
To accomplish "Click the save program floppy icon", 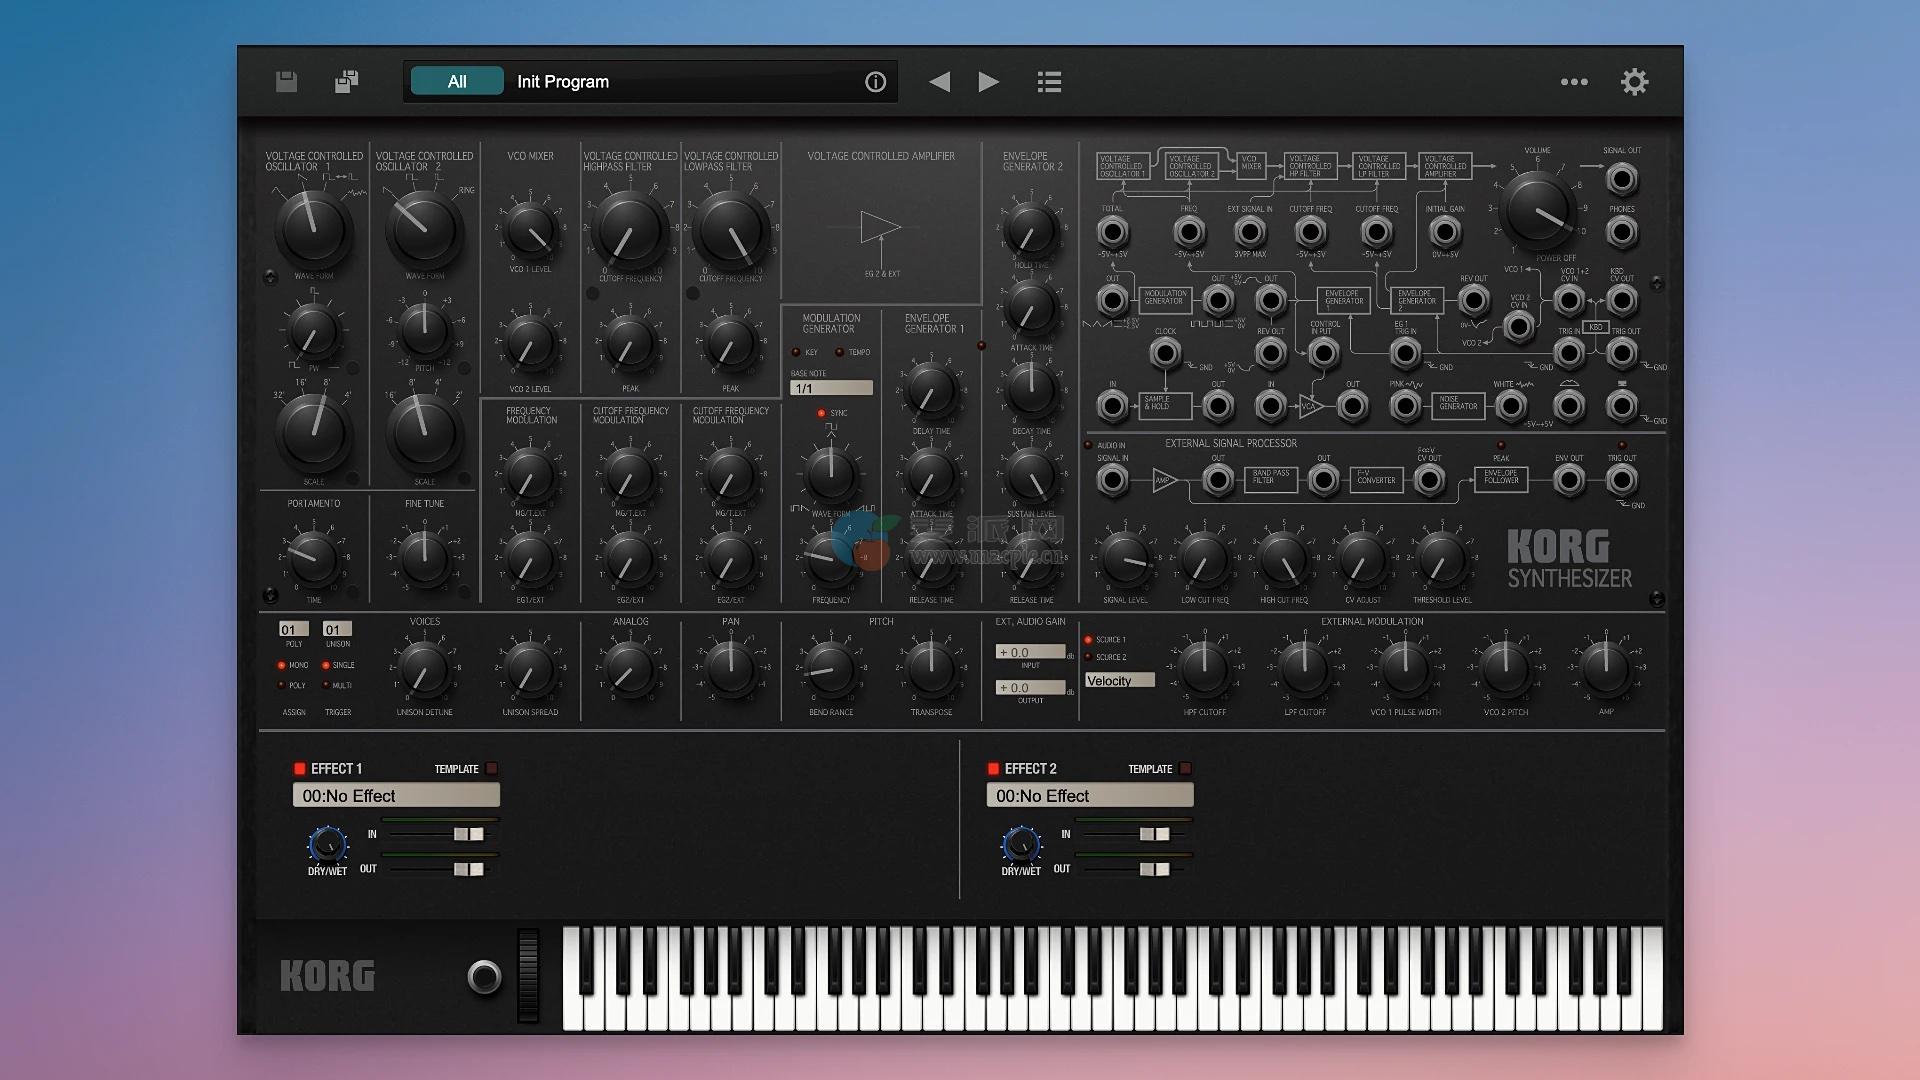I will [286, 82].
